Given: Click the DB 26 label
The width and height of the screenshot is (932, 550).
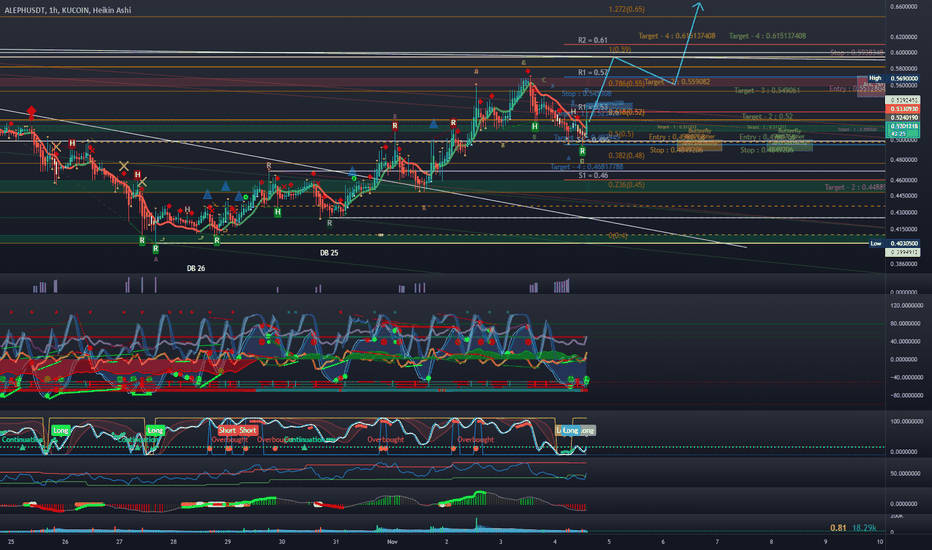Looking at the screenshot, I should coord(196,269).
